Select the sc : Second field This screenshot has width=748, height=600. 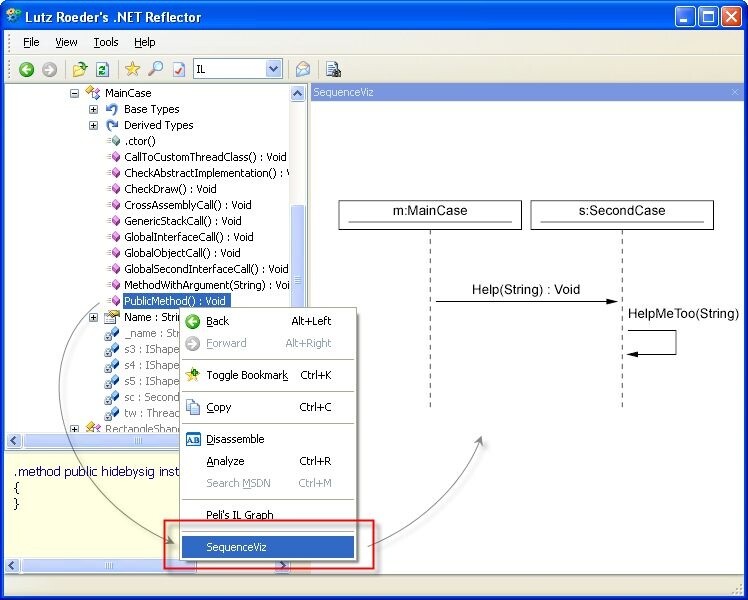152,397
